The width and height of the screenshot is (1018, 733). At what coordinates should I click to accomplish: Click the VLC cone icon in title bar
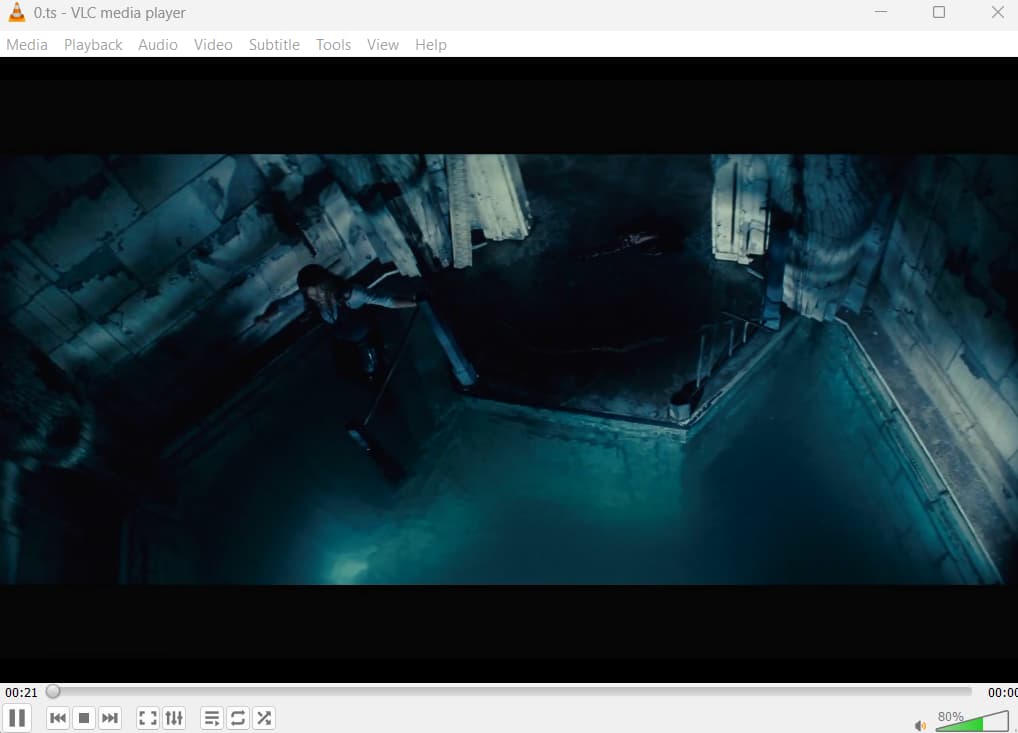(x=17, y=13)
